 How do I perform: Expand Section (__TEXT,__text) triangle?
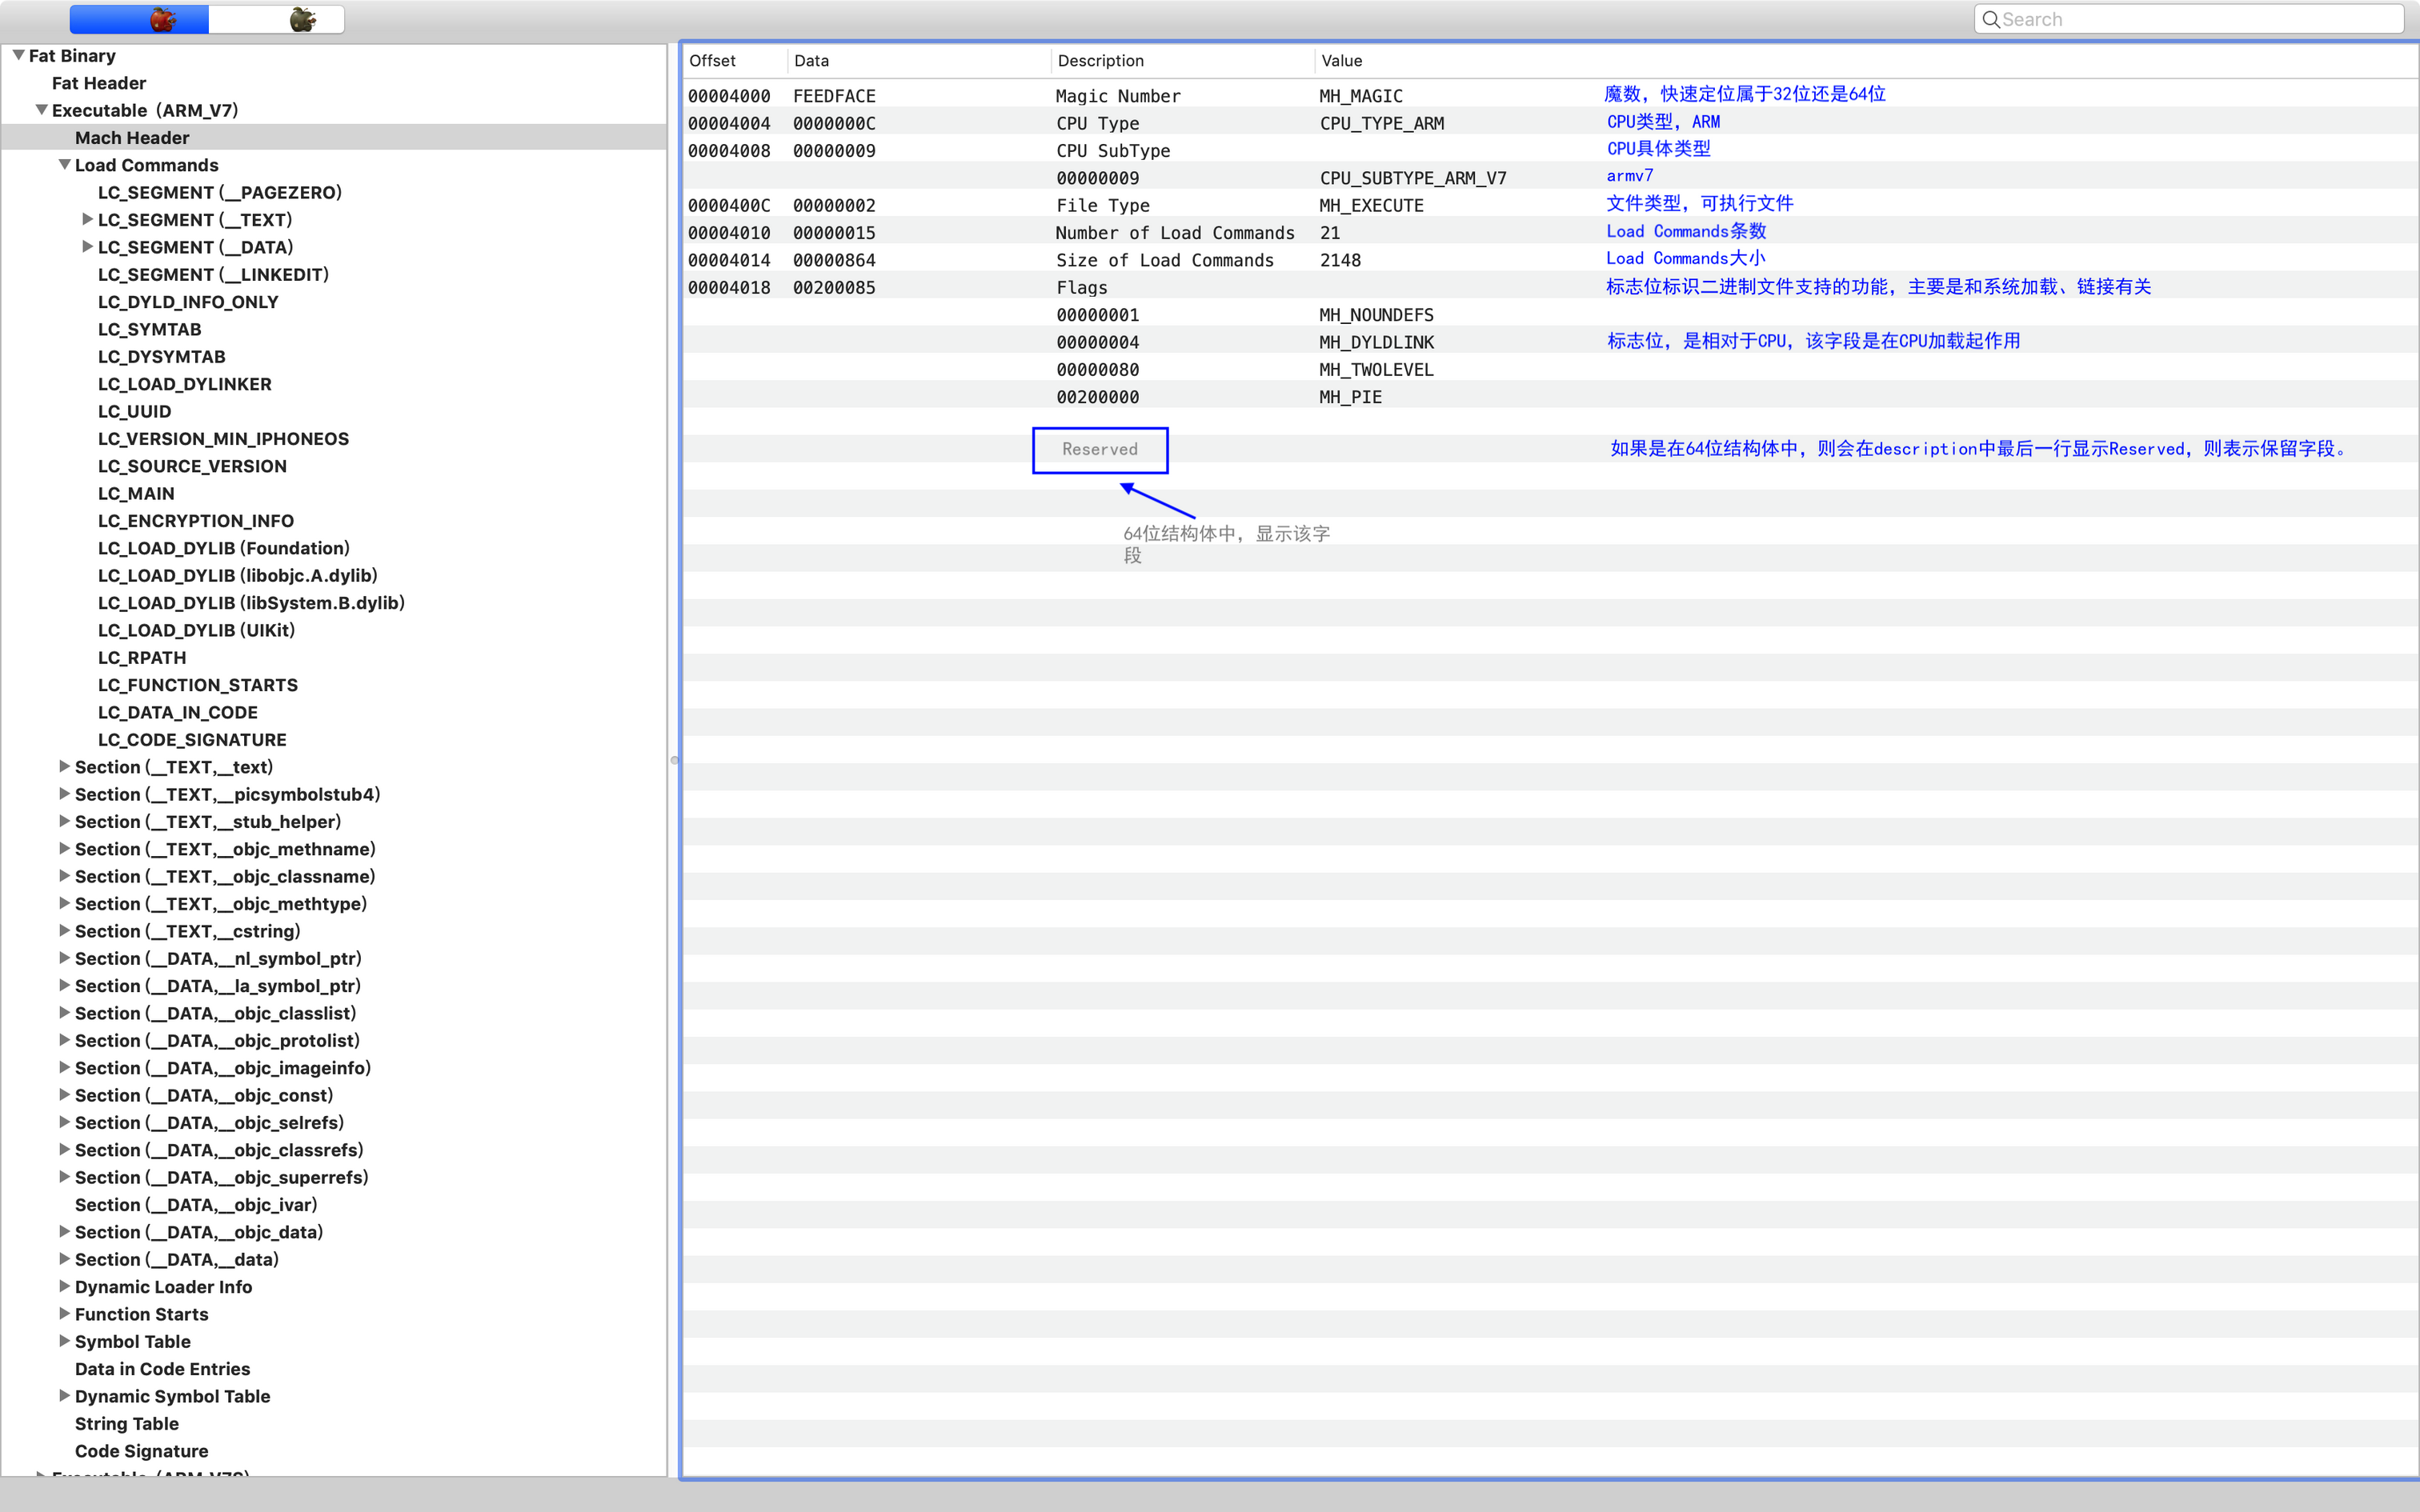(64, 767)
